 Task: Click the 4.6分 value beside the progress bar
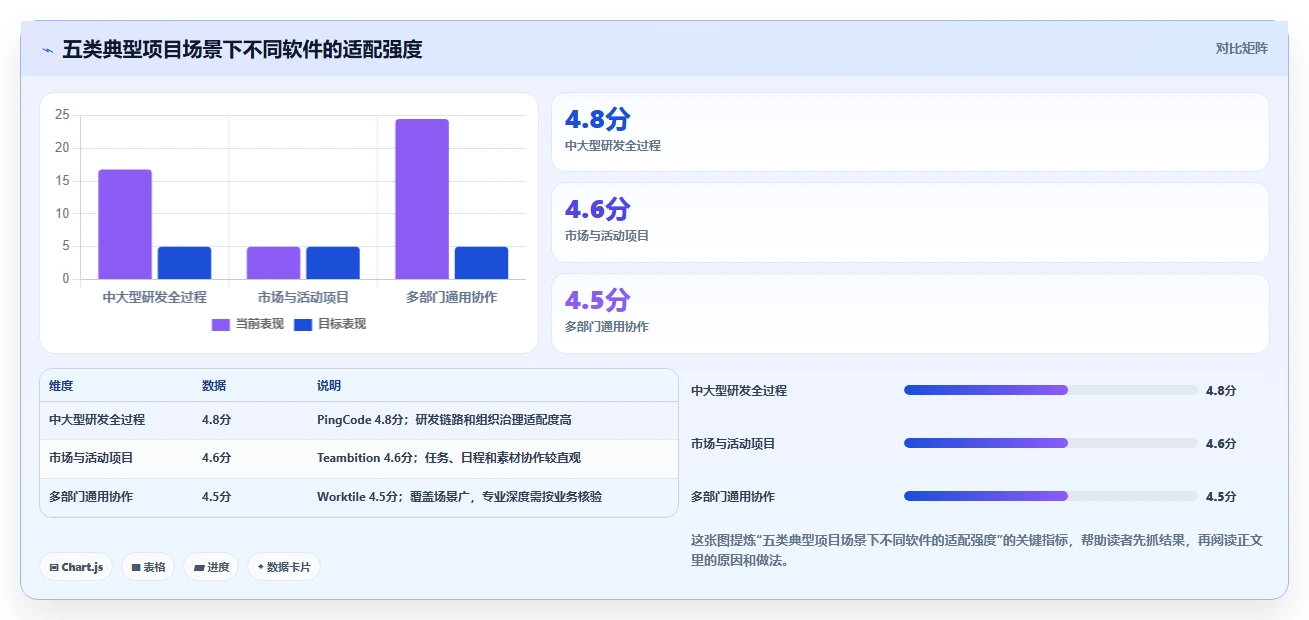pos(1221,444)
